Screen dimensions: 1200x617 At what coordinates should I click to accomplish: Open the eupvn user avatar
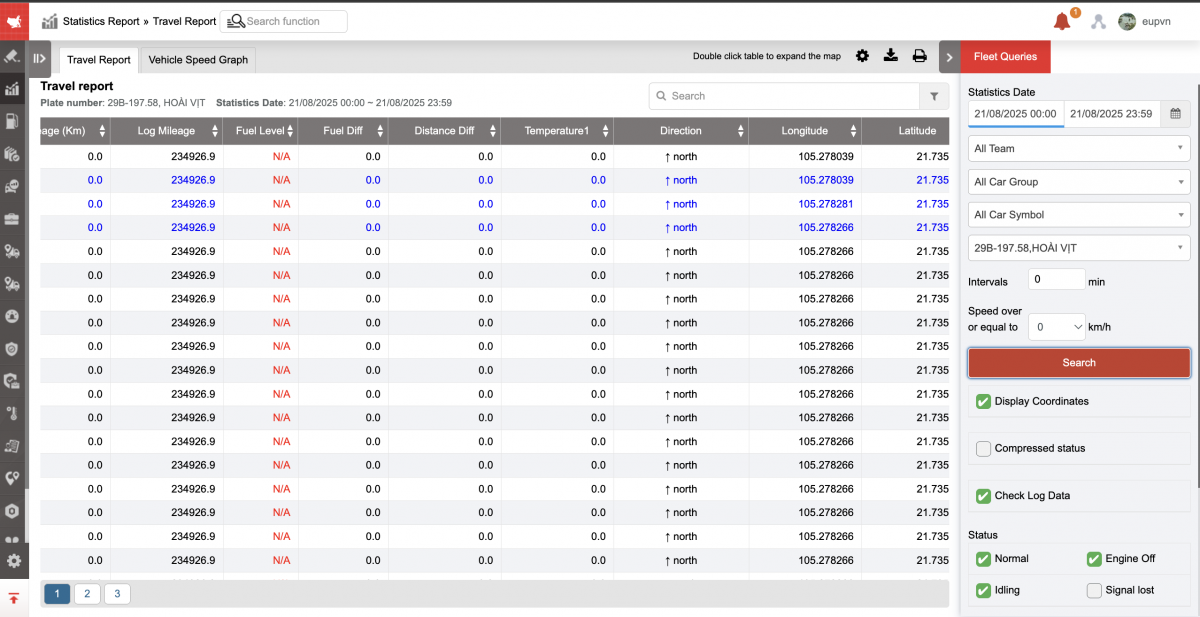pyautogui.click(x=1127, y=21)
